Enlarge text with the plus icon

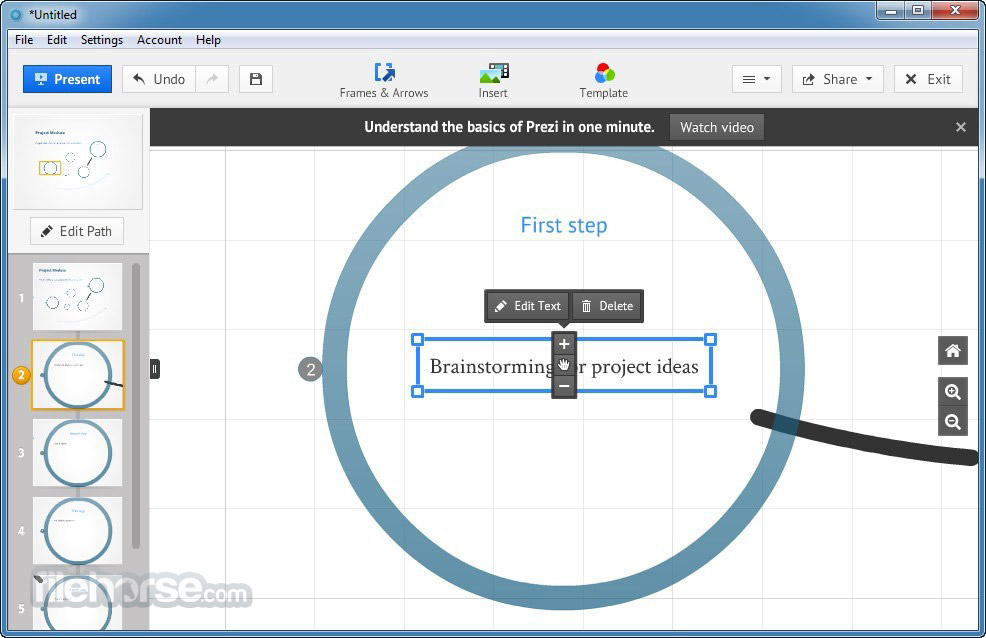point(564,344)
